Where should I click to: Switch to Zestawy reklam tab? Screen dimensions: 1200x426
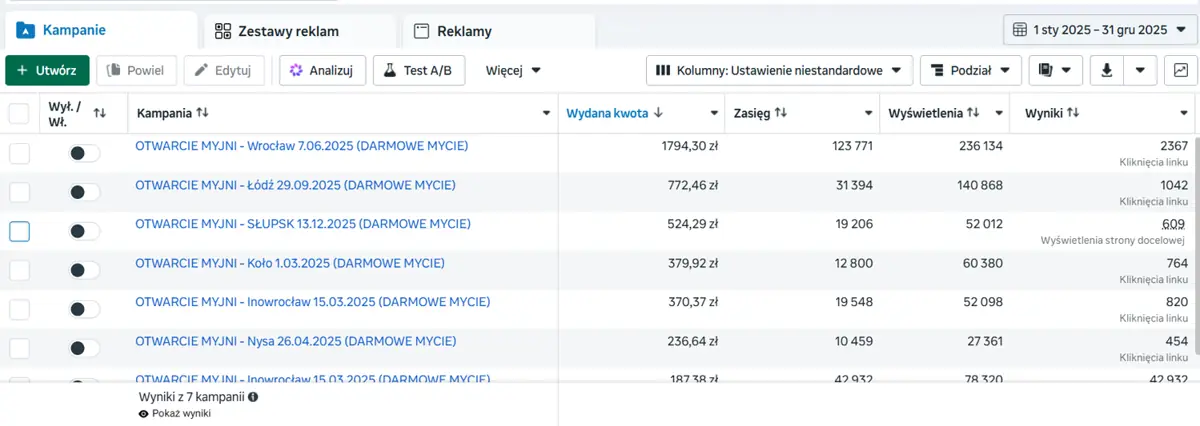click(x=298, y=31)
